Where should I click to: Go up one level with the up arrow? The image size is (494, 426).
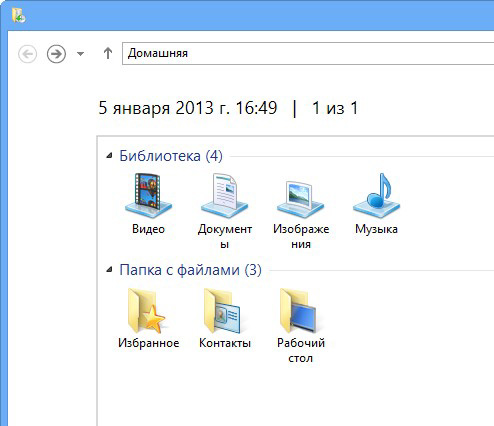(x=108, y=53)
